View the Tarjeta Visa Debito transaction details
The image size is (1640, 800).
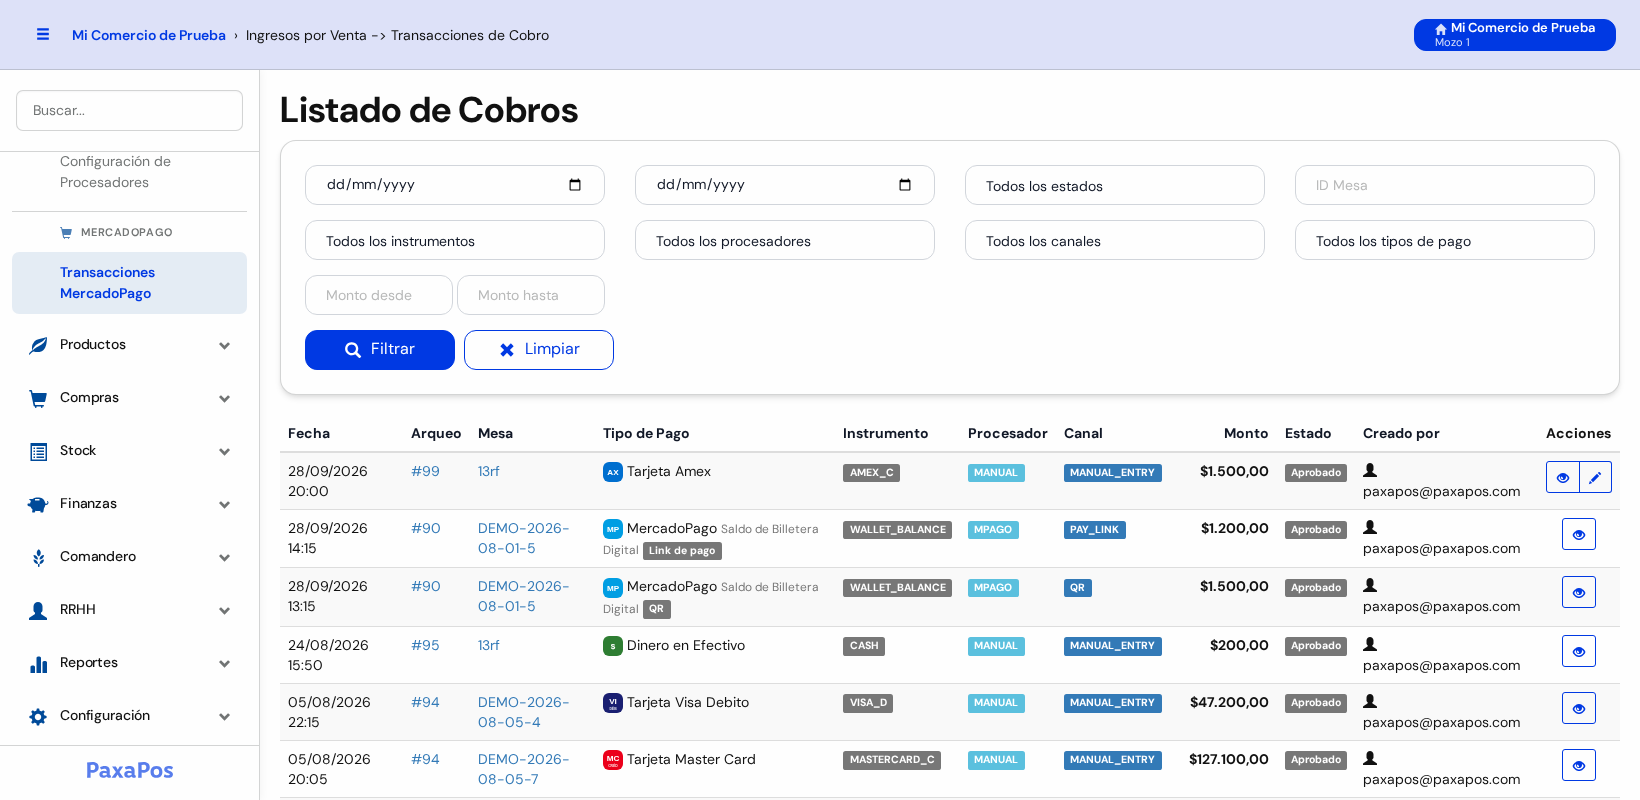click(1578, 708)
